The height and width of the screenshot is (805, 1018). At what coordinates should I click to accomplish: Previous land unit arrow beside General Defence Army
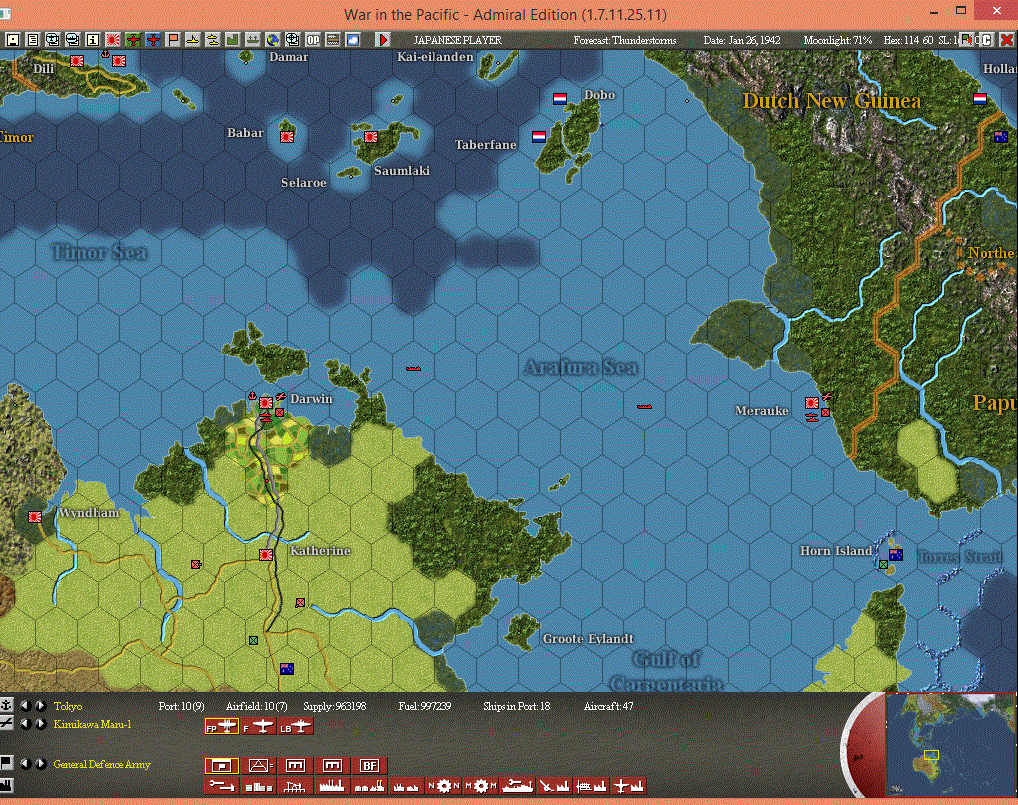(x=26, y=764)
